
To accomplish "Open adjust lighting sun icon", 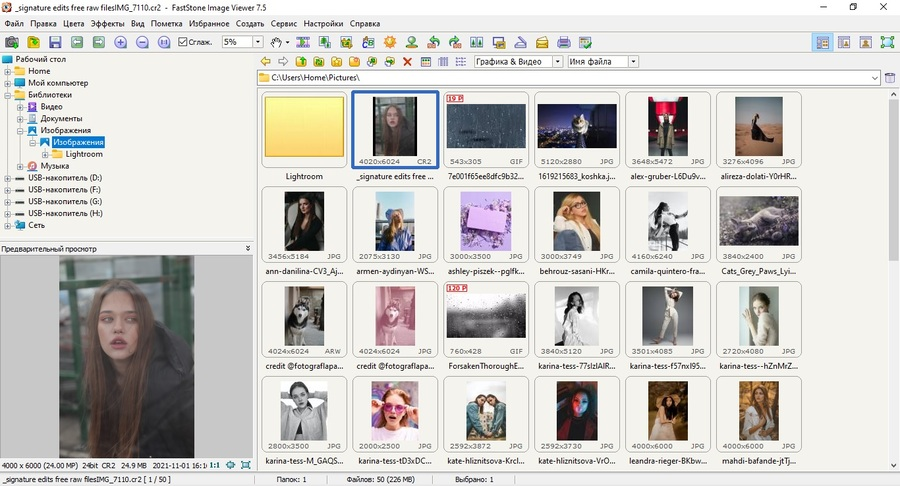I will 390,42.
